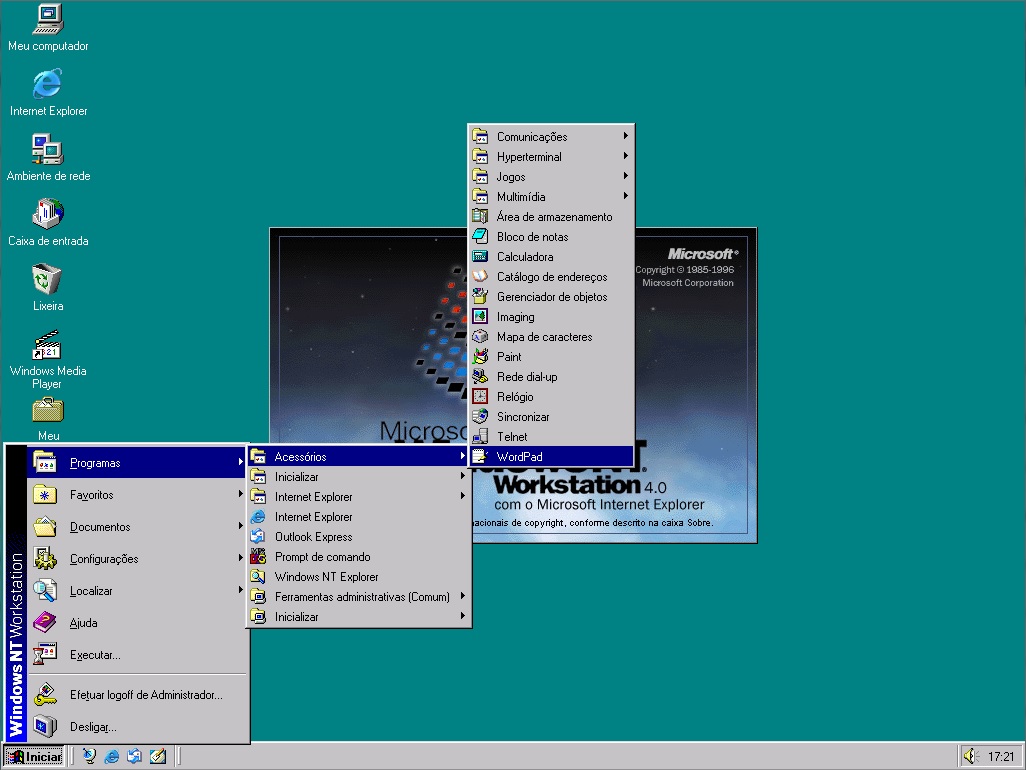Image resolution: width=1026 pixels, height=770 pixels.
Task: Launch the Calculadora
Action: click(x=524, y=256)
